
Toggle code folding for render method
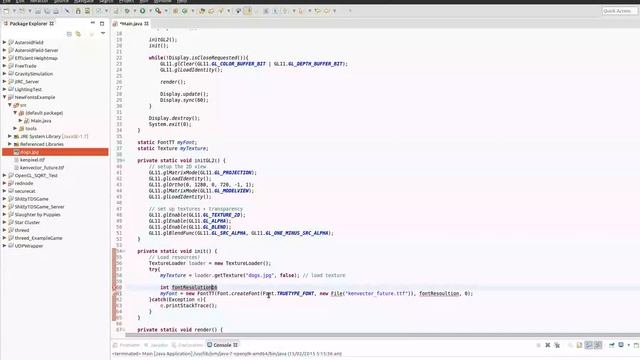coord(124,329)
